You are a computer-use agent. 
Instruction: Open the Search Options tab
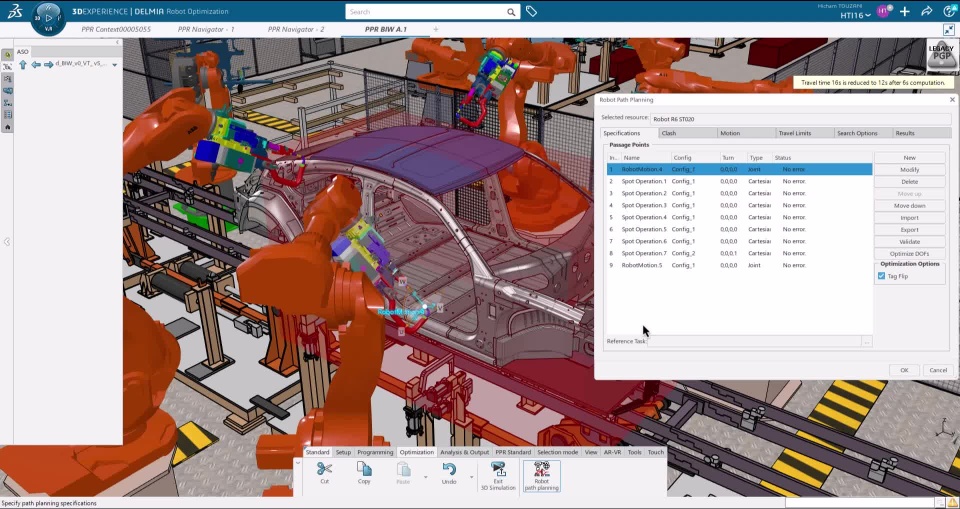tap(863, 133)
